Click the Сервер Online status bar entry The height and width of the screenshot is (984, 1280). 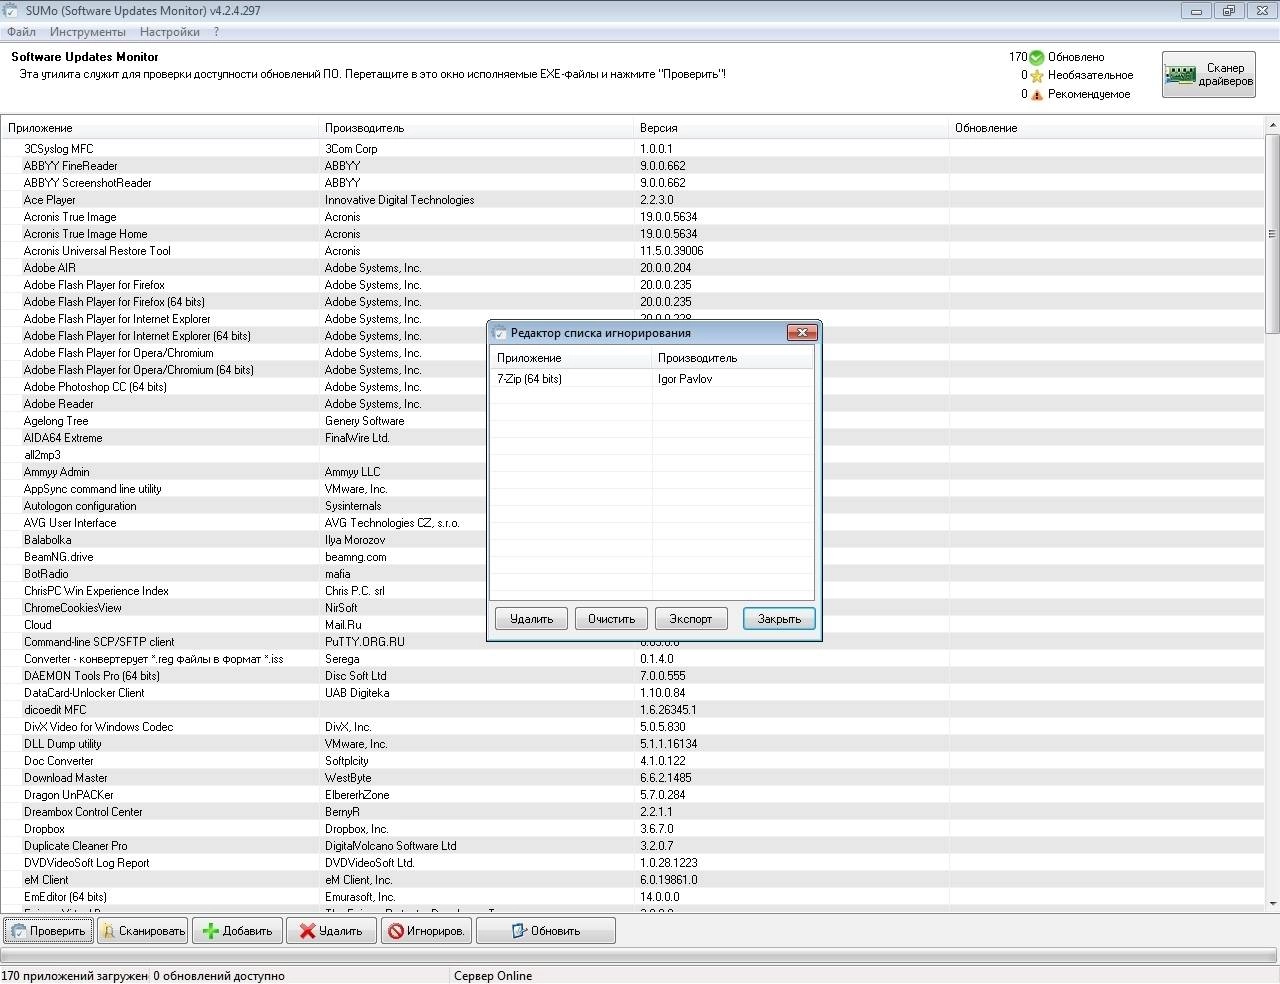[x=493, y=976]
